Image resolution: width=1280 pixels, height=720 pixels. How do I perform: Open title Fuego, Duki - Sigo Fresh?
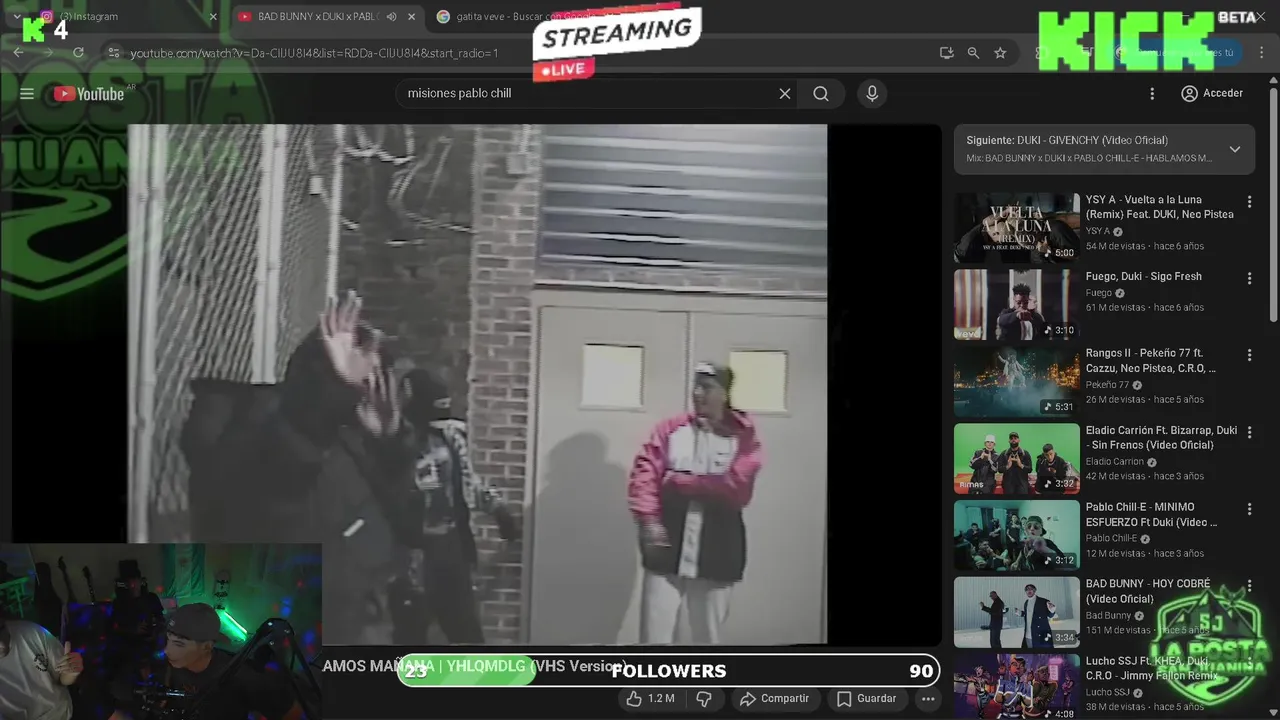tap(1144, 277)
